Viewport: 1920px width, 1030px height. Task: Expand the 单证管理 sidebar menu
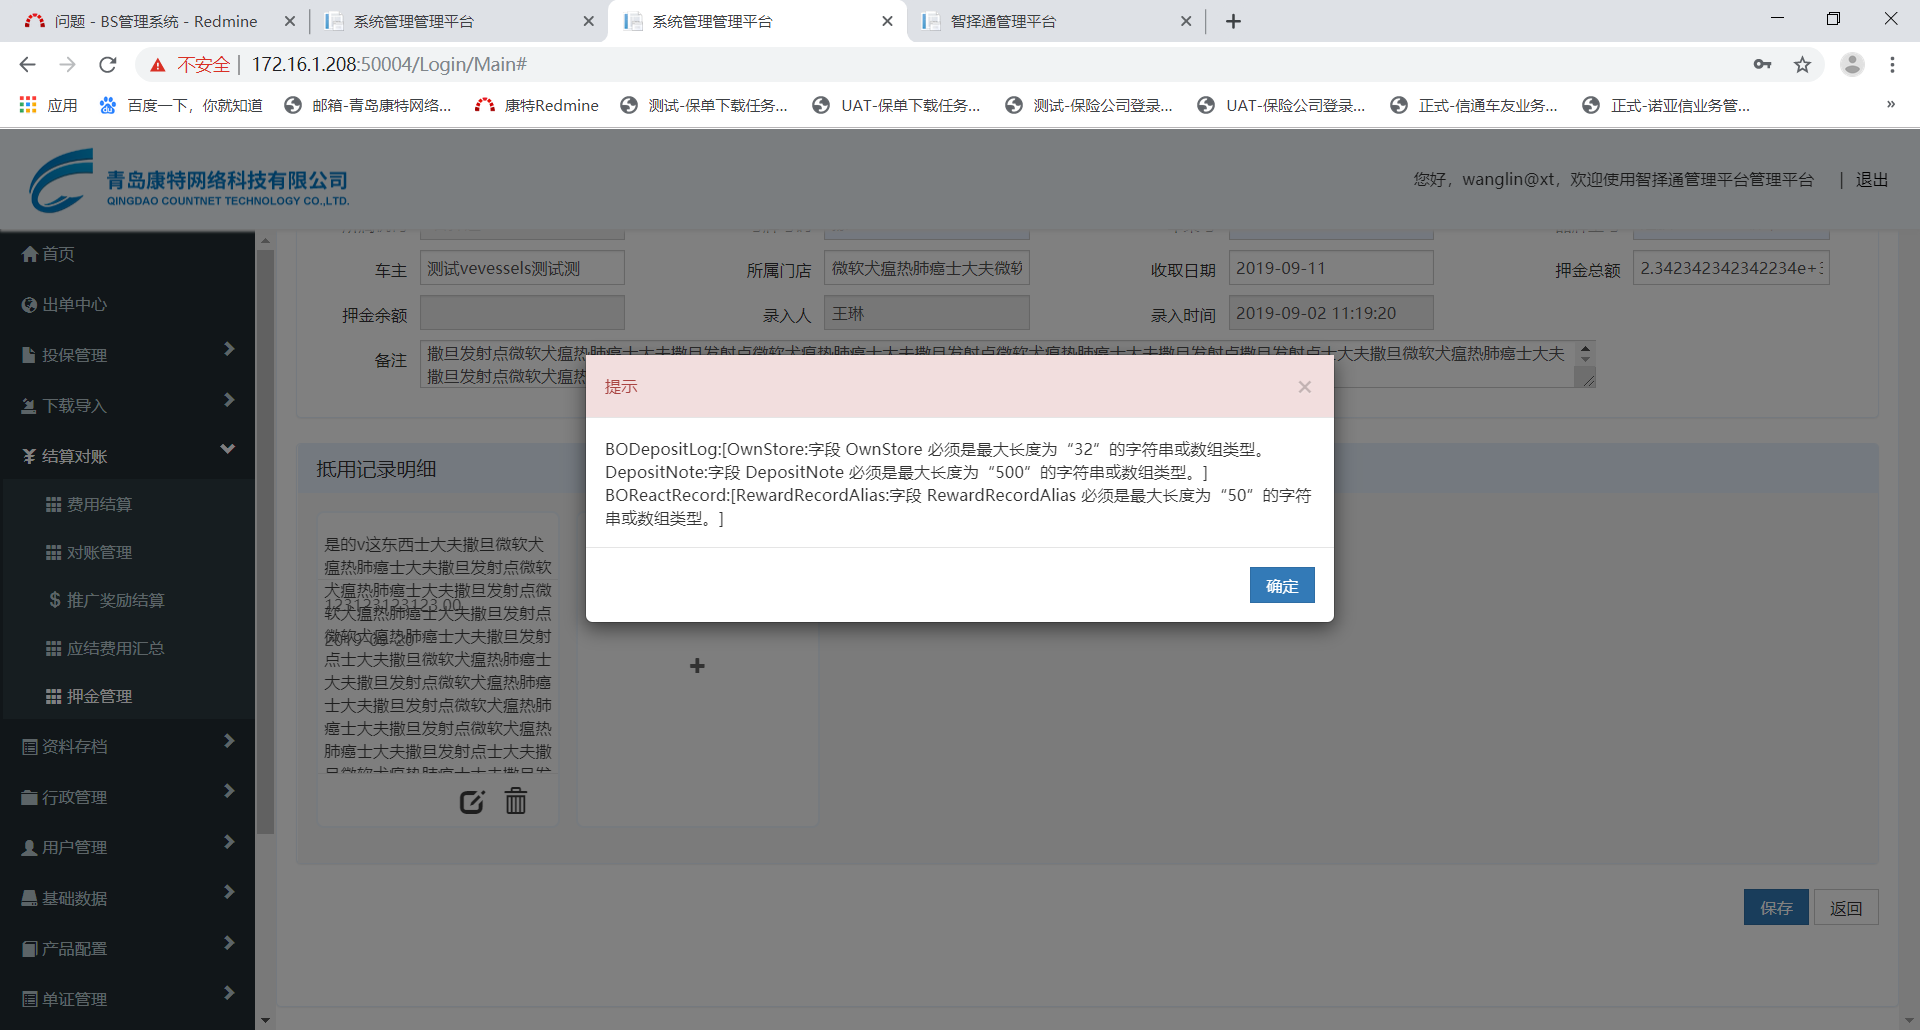click(127, 999)
